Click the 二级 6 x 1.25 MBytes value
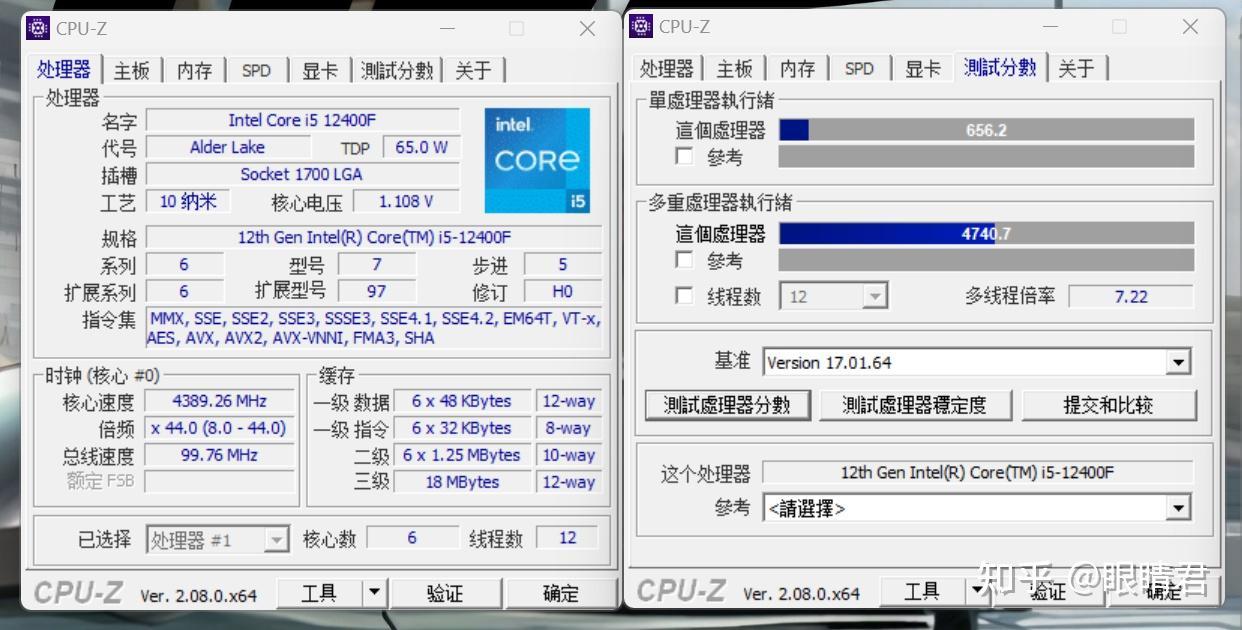Image resolution: width=1242 pixels, height=630 pixels. (461, 455)
